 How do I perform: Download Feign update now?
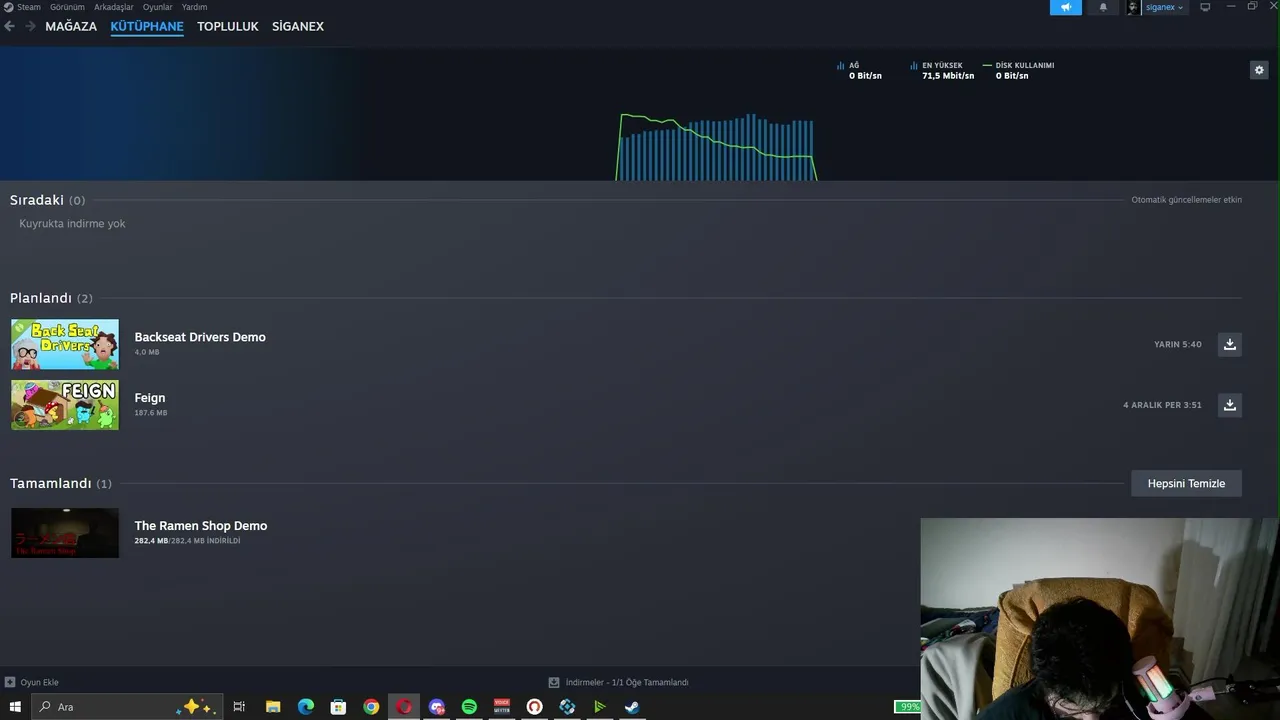tap(1230, 405)
